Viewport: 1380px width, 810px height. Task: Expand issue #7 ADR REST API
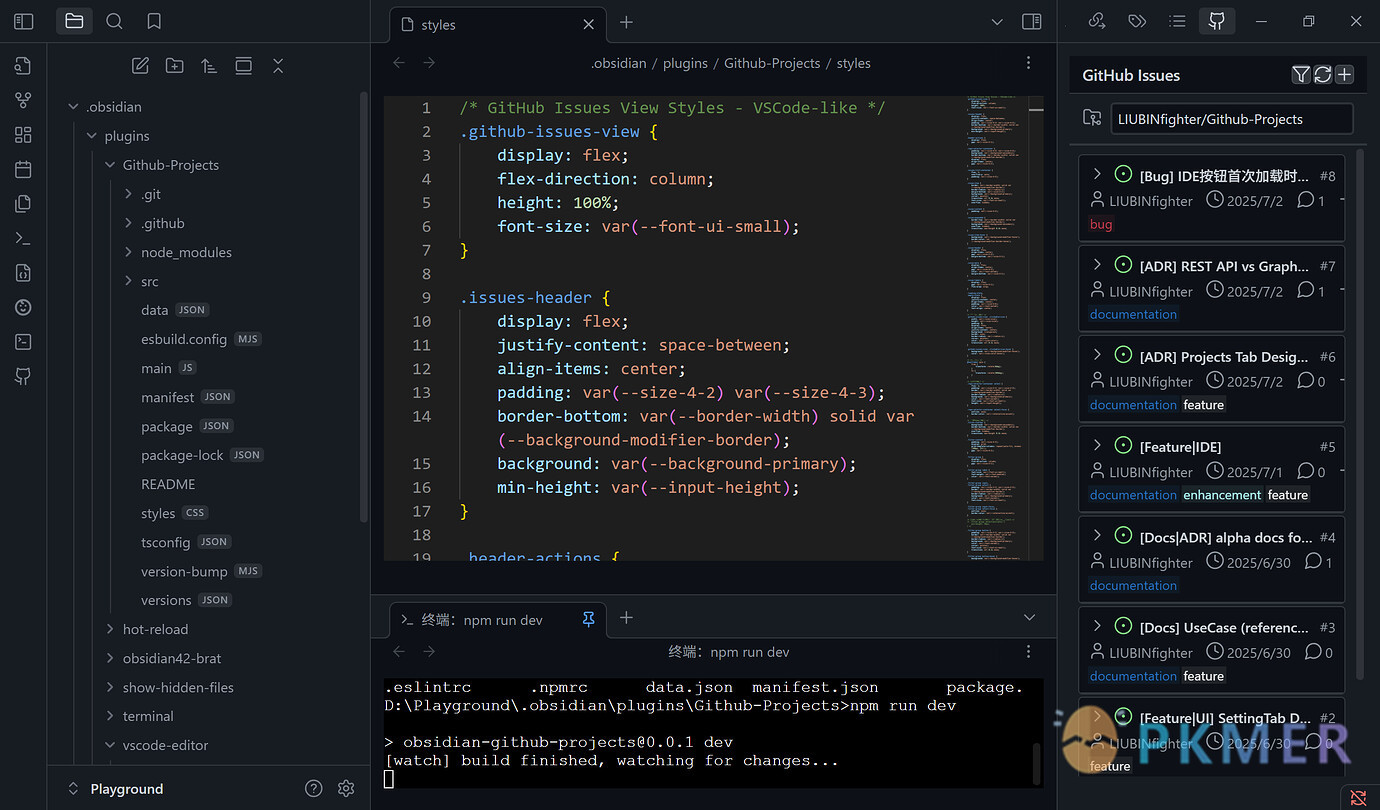1097,265
